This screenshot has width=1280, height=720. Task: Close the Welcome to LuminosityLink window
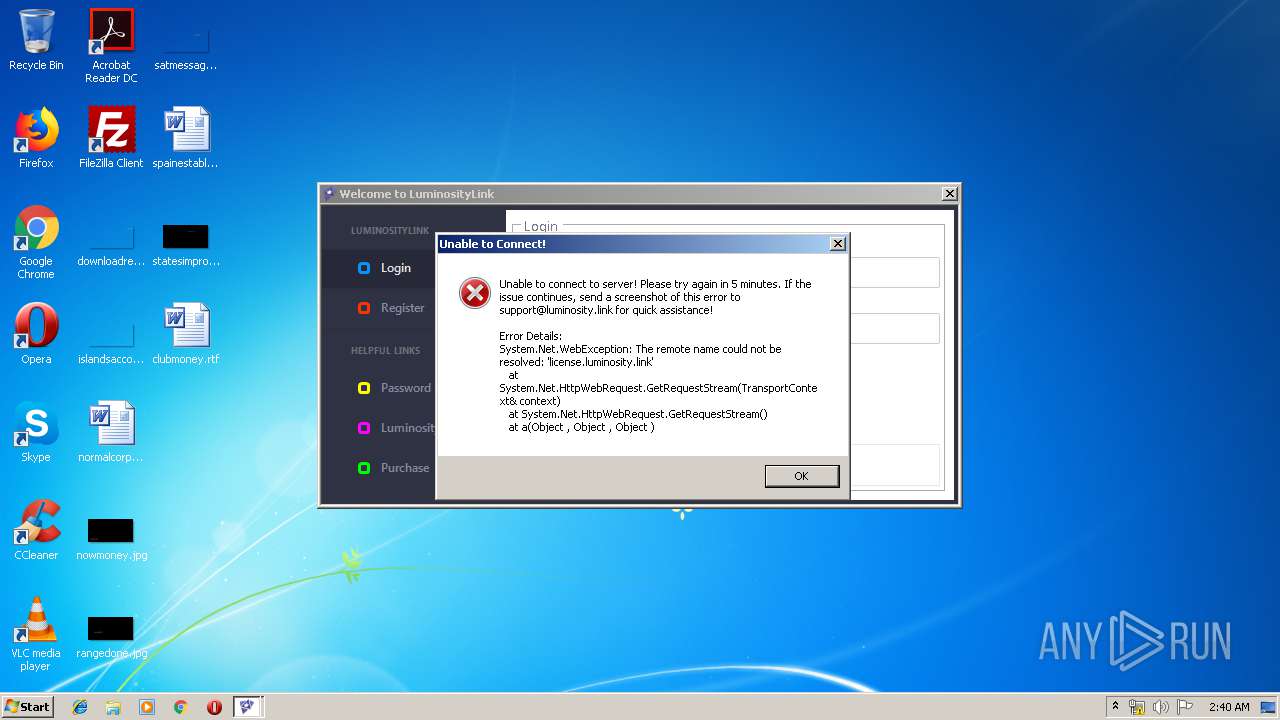[x=950, y=194]
